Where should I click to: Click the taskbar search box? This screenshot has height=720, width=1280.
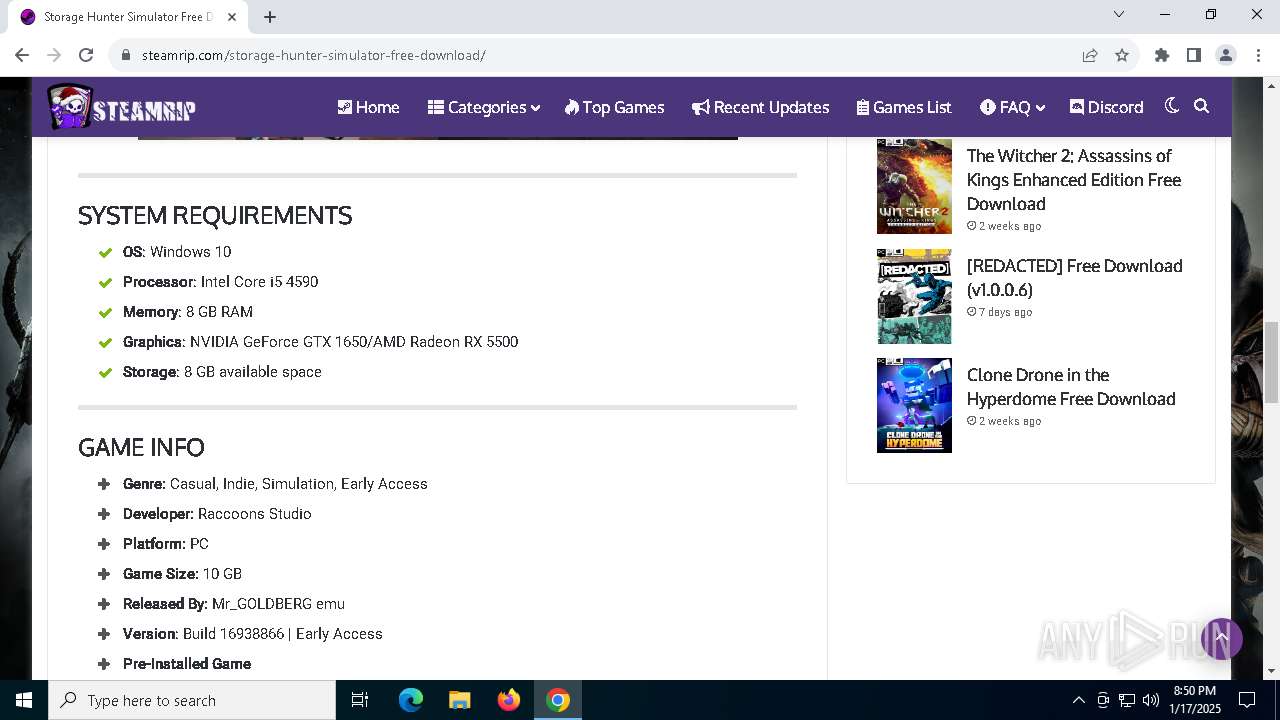192,700
